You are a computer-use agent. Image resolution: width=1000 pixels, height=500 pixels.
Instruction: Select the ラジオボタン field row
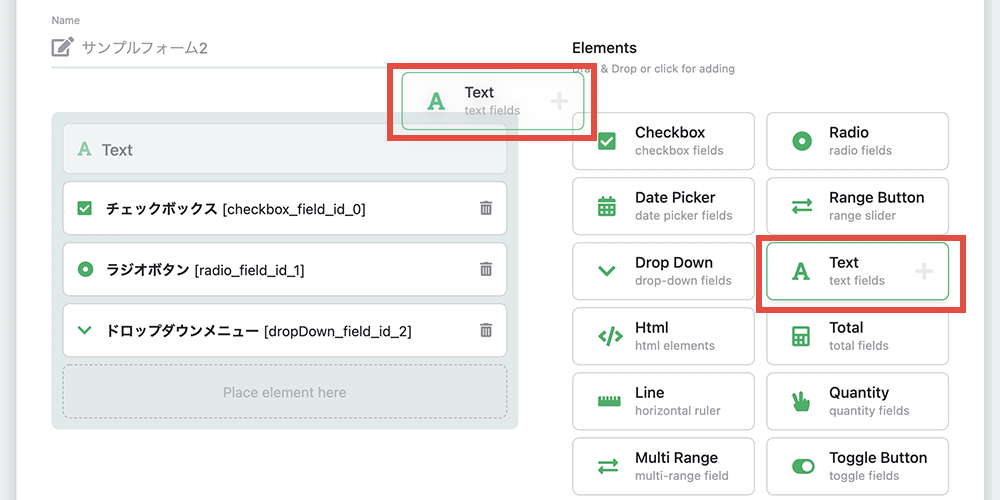(x=284, y=269)
